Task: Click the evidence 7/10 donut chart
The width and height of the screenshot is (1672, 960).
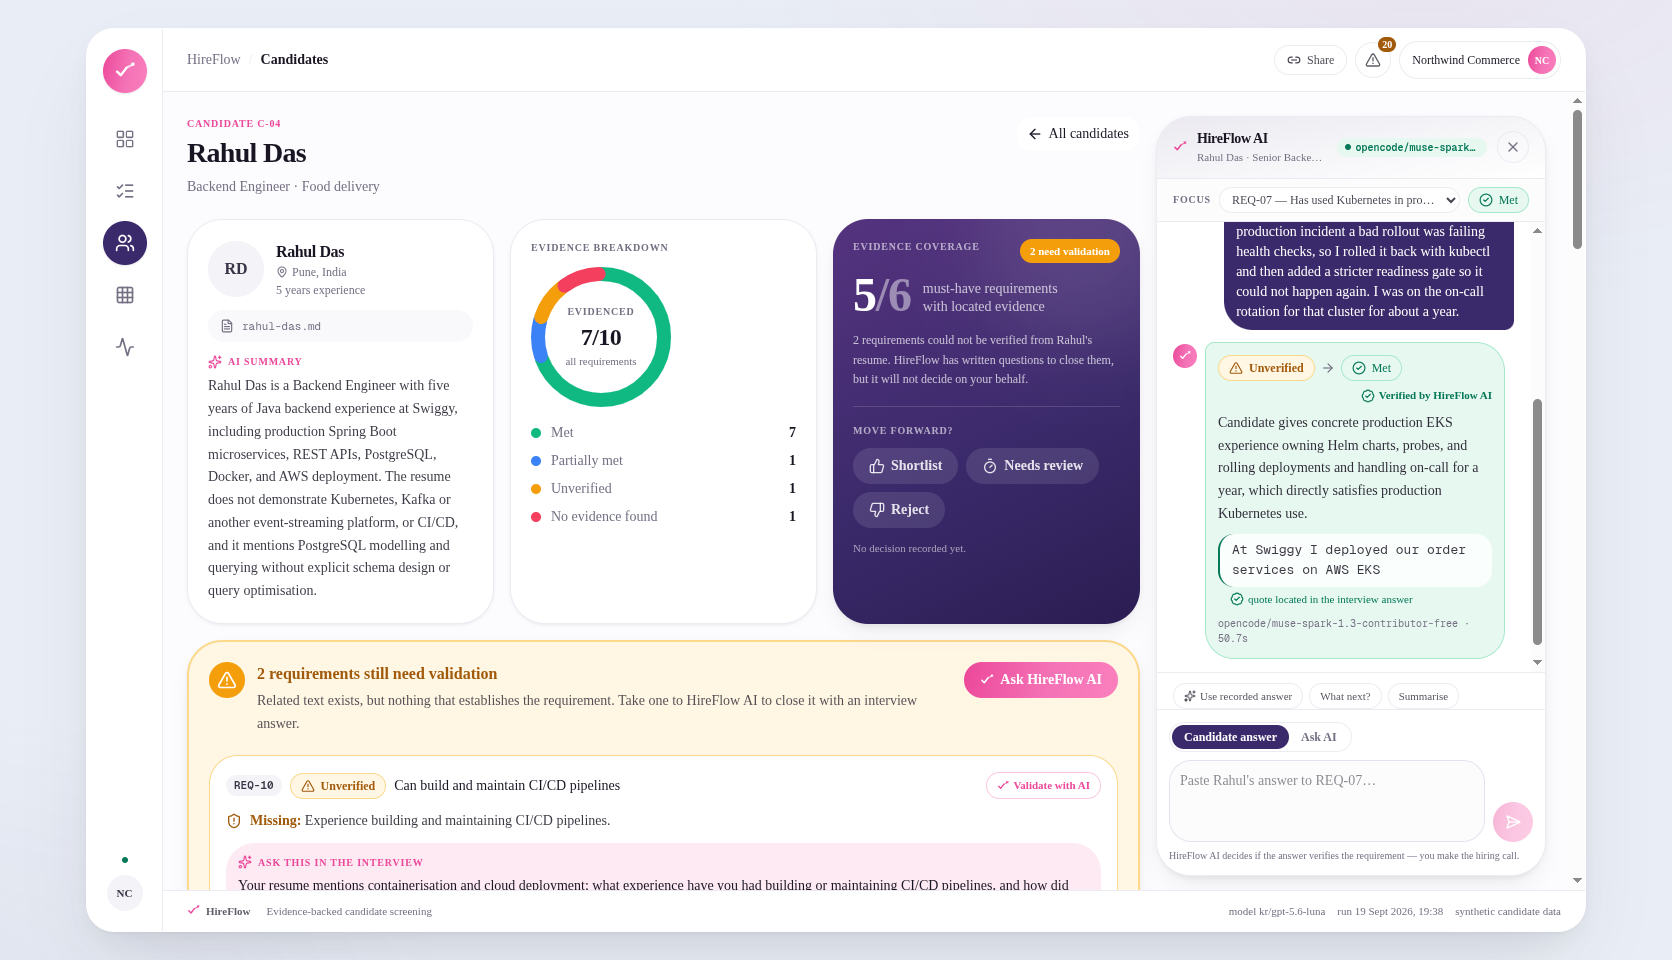Action: (601, 337)
